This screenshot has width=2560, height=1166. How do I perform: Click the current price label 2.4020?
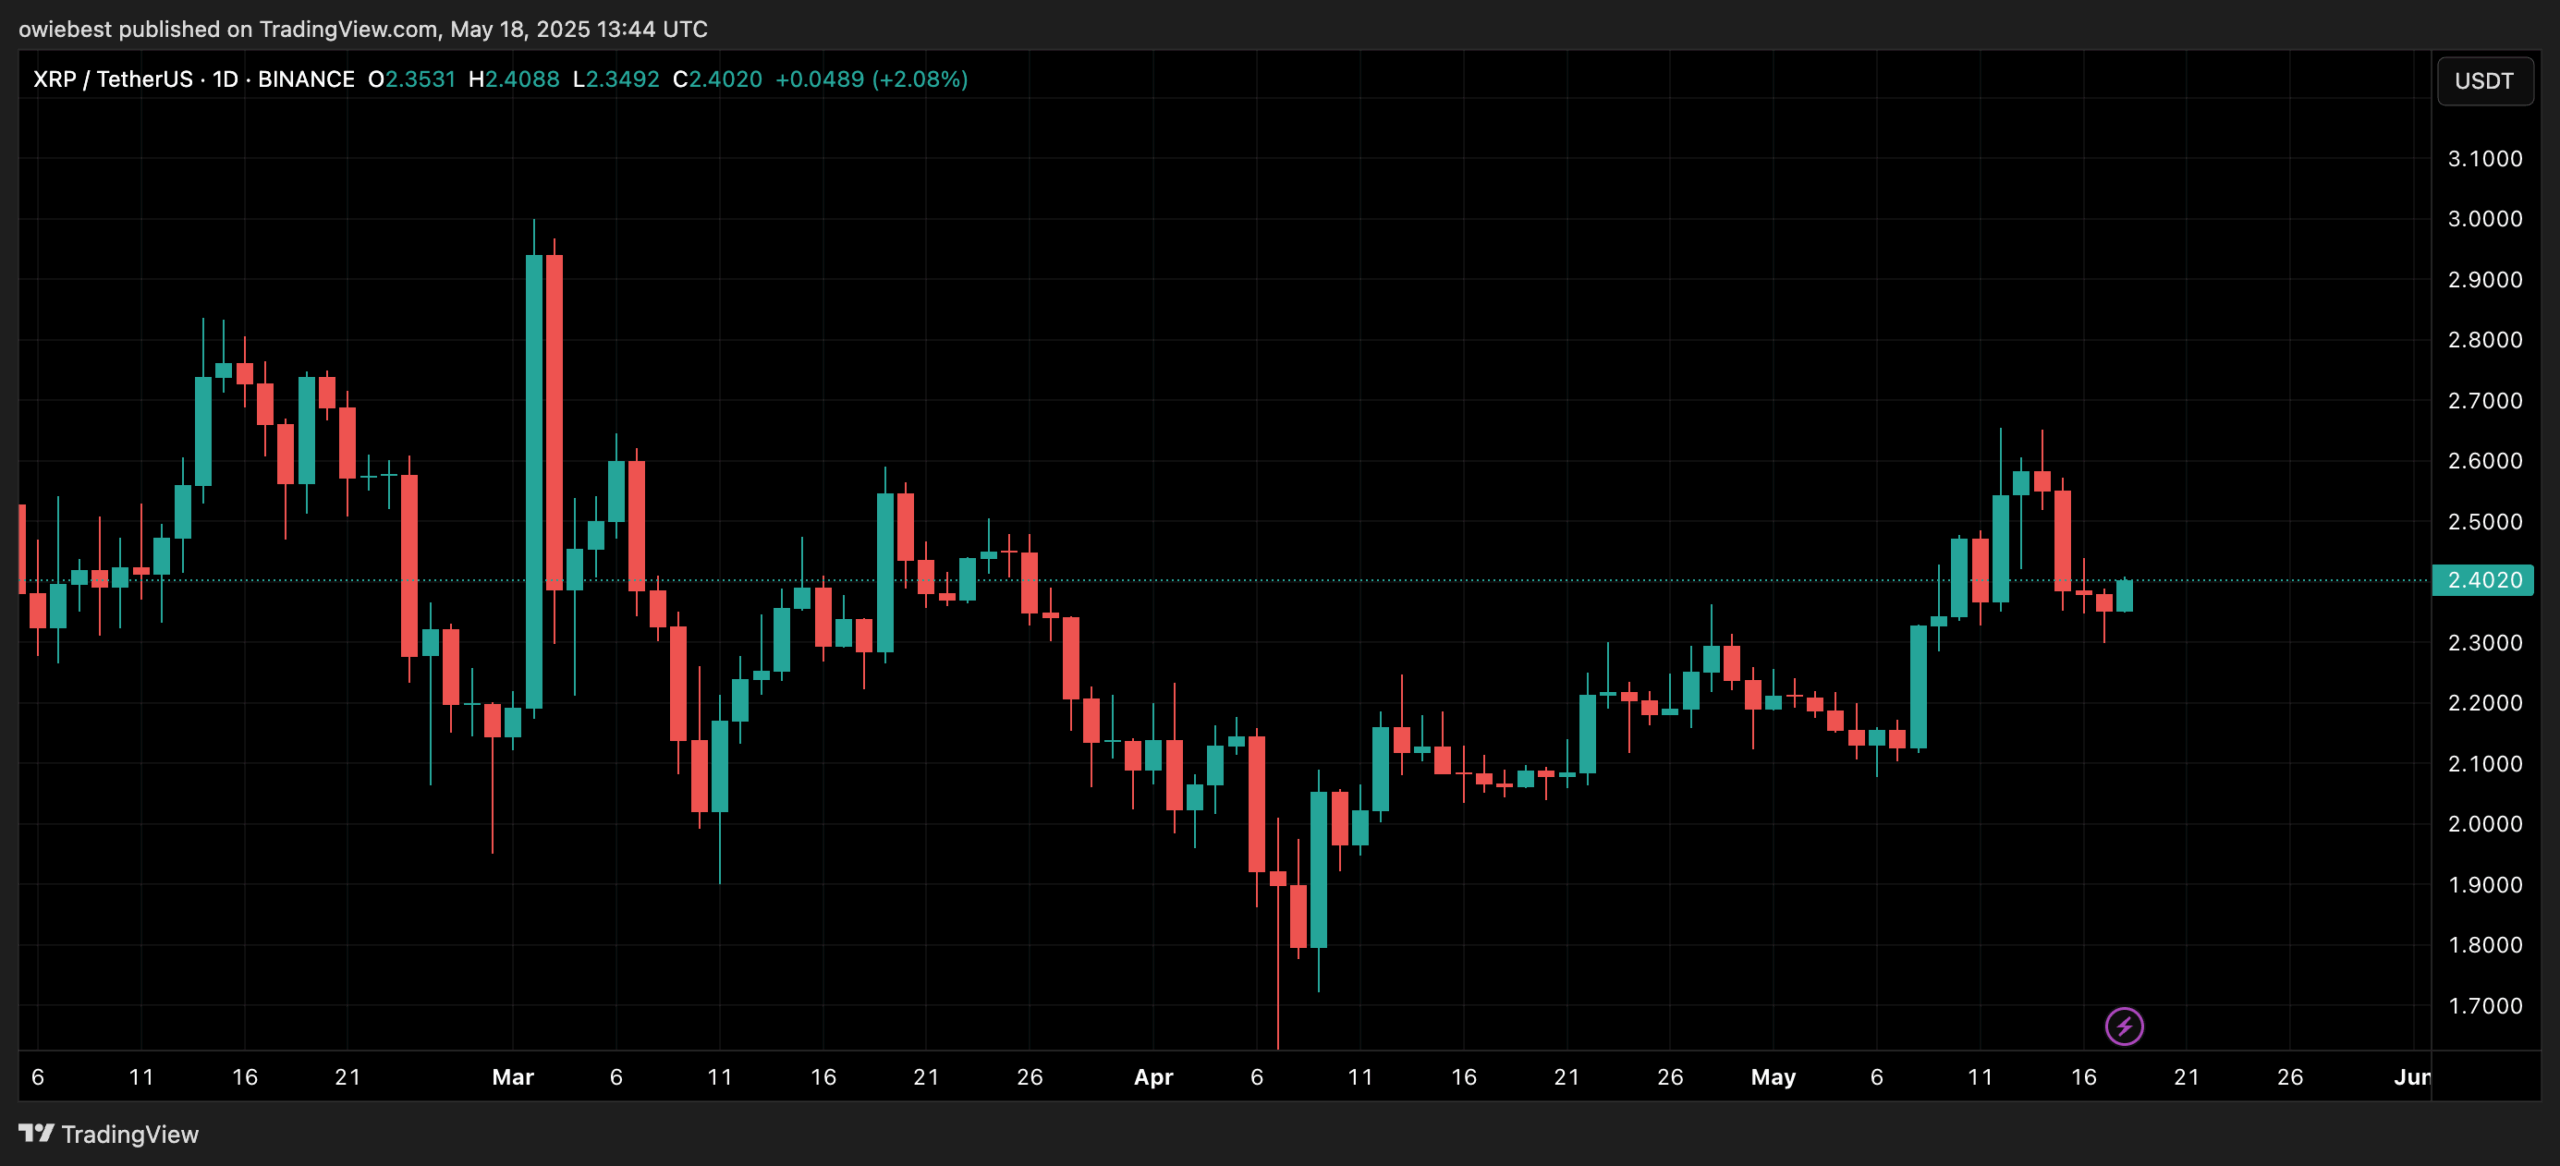pos(2484,580)
